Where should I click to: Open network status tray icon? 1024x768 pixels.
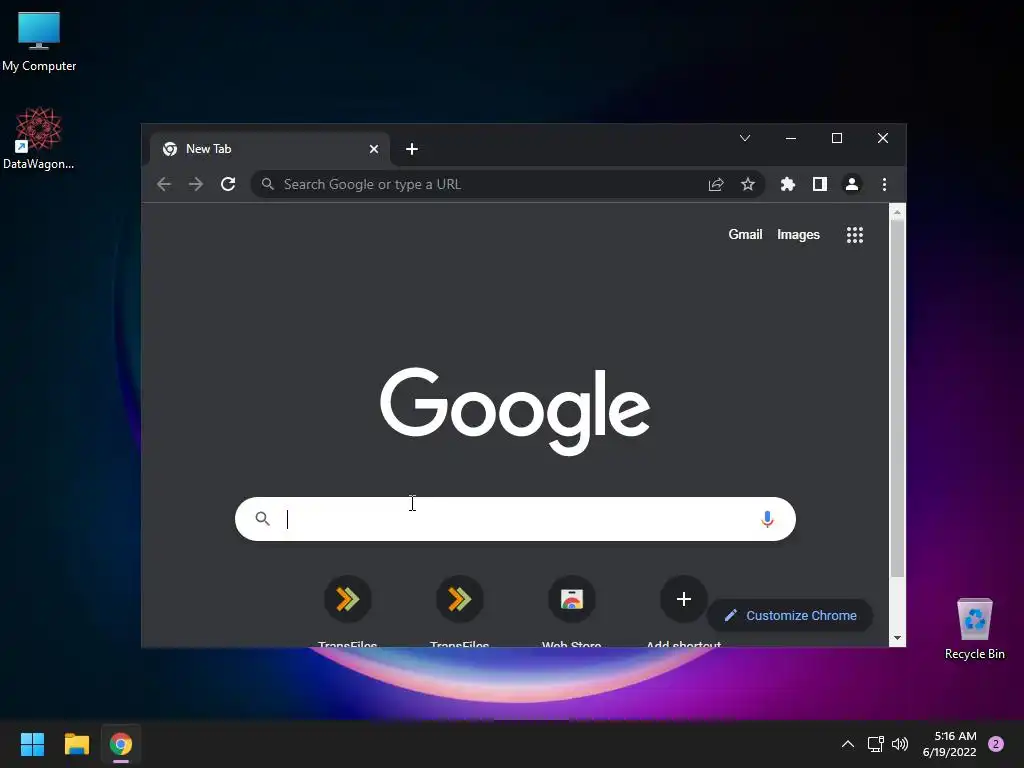coord(875,744)
